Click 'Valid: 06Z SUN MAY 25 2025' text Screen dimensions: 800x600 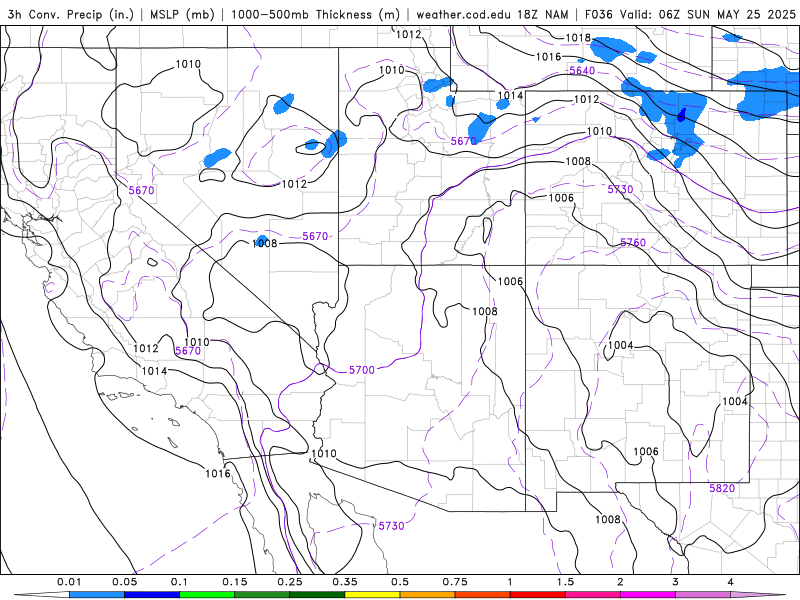(x=708, y=14)
